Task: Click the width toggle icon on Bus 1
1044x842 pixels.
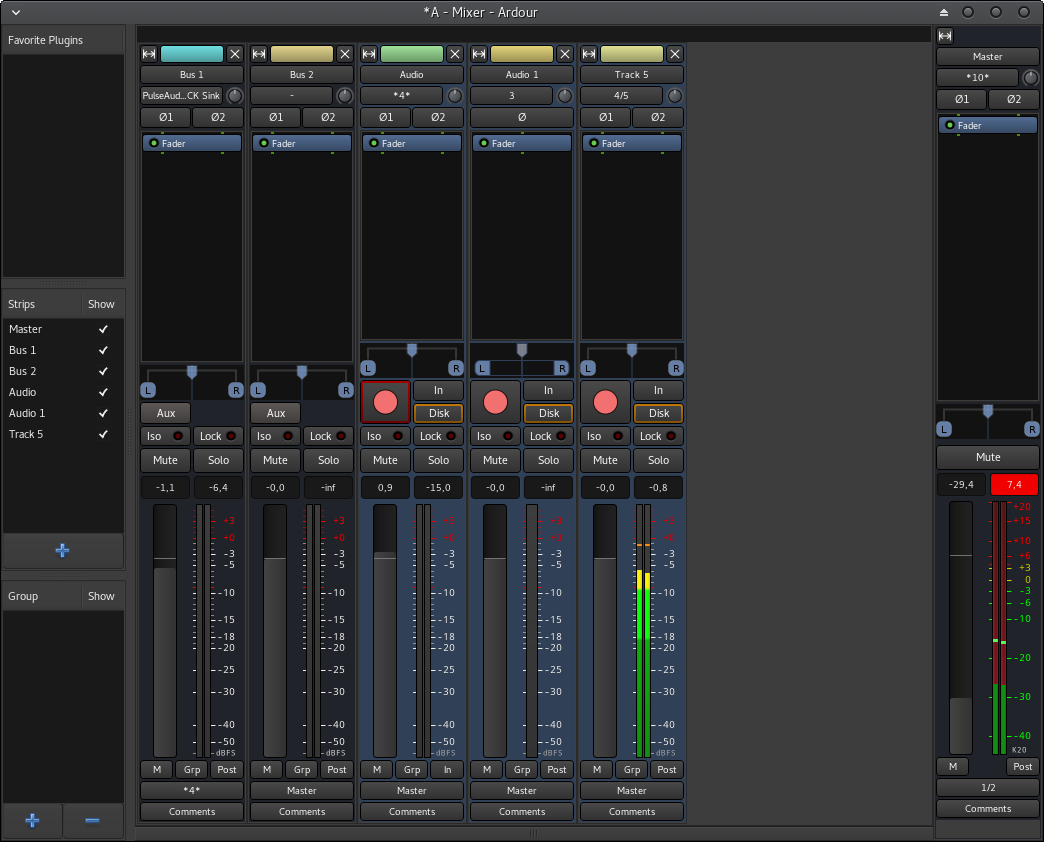Action: (149, 54)
